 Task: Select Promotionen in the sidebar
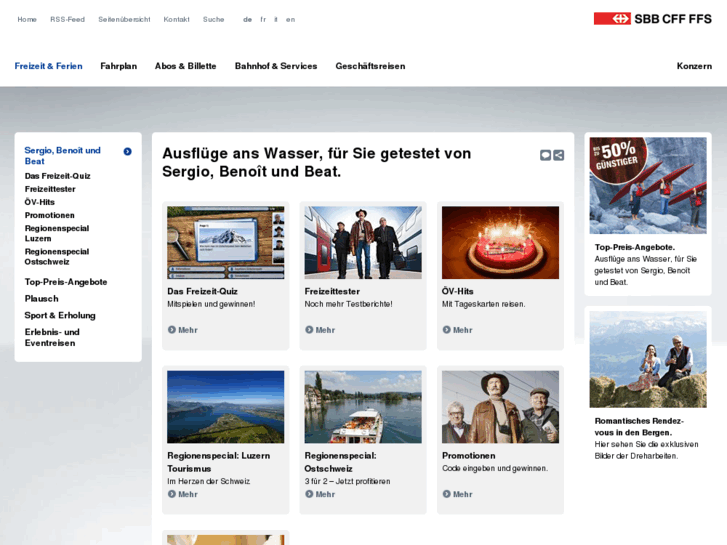point(50,215)
